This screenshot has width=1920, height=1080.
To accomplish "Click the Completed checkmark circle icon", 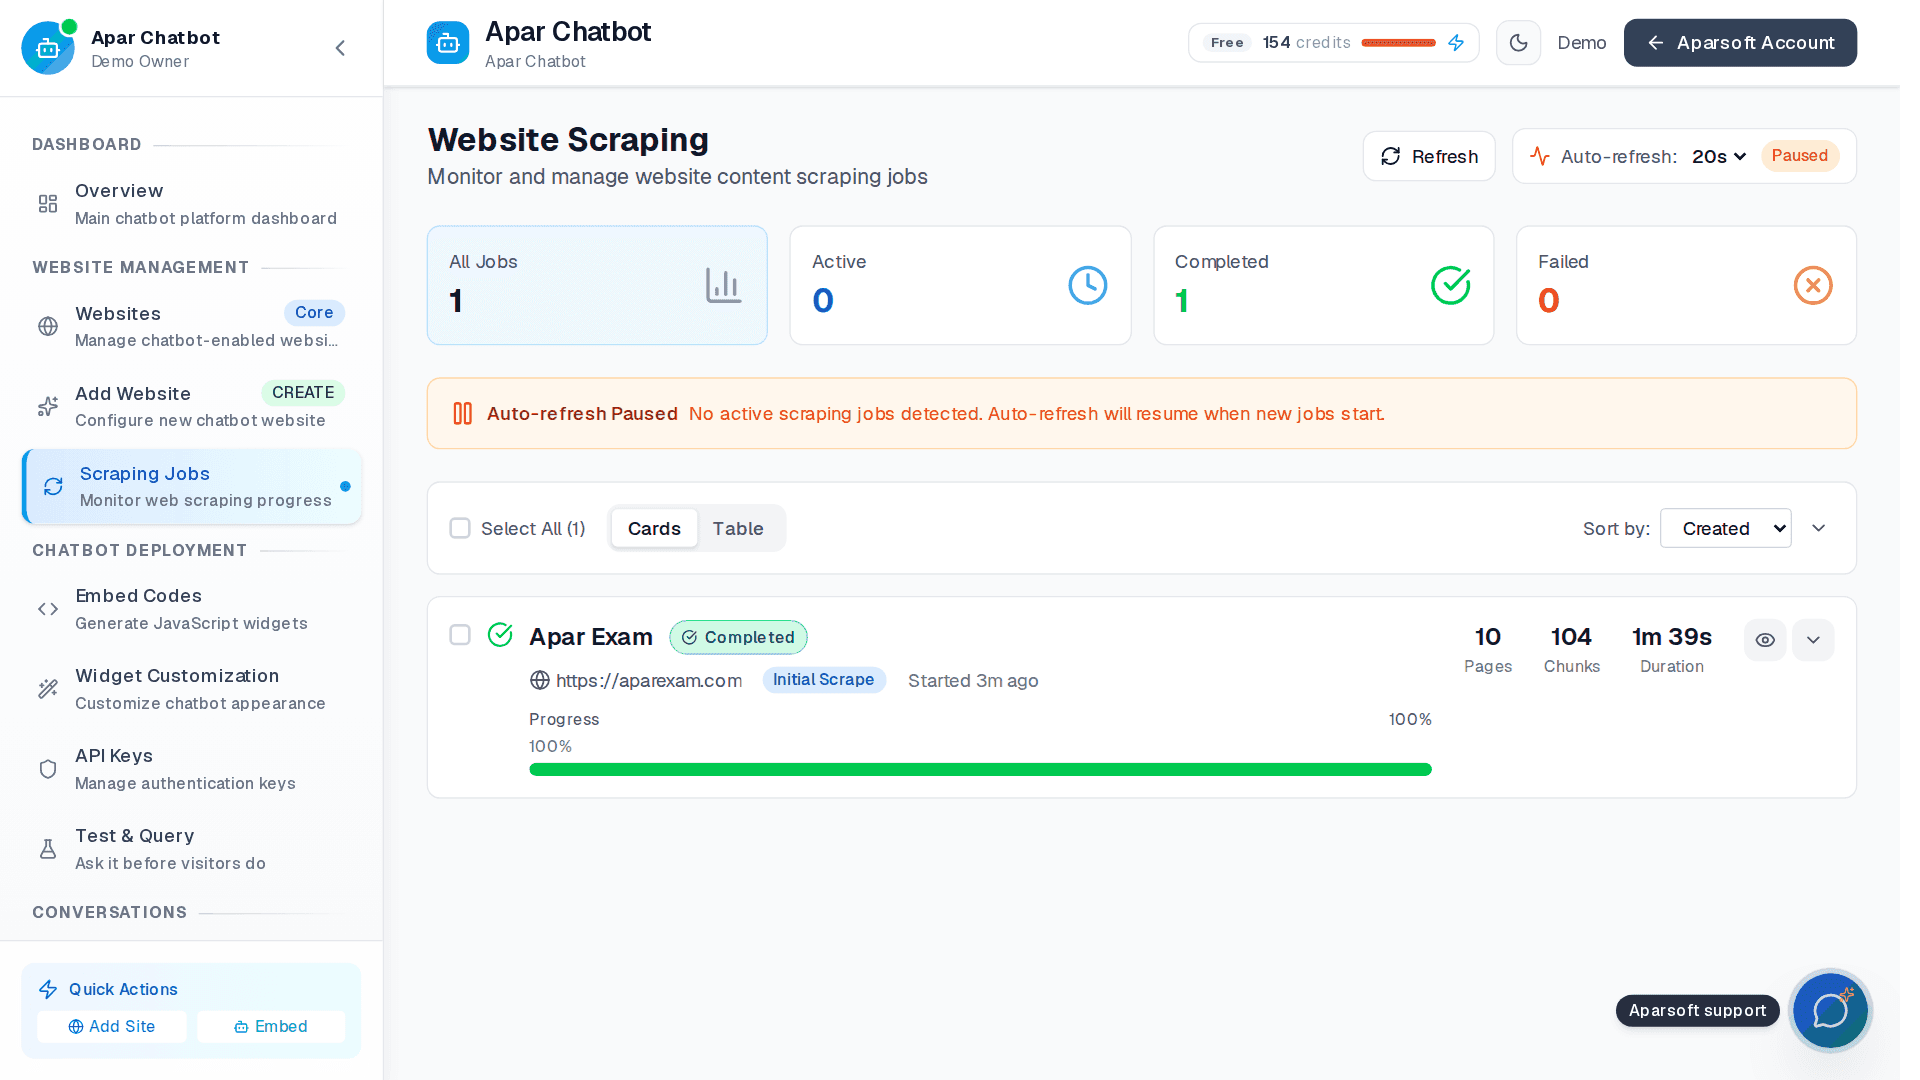I will 1450,286.
